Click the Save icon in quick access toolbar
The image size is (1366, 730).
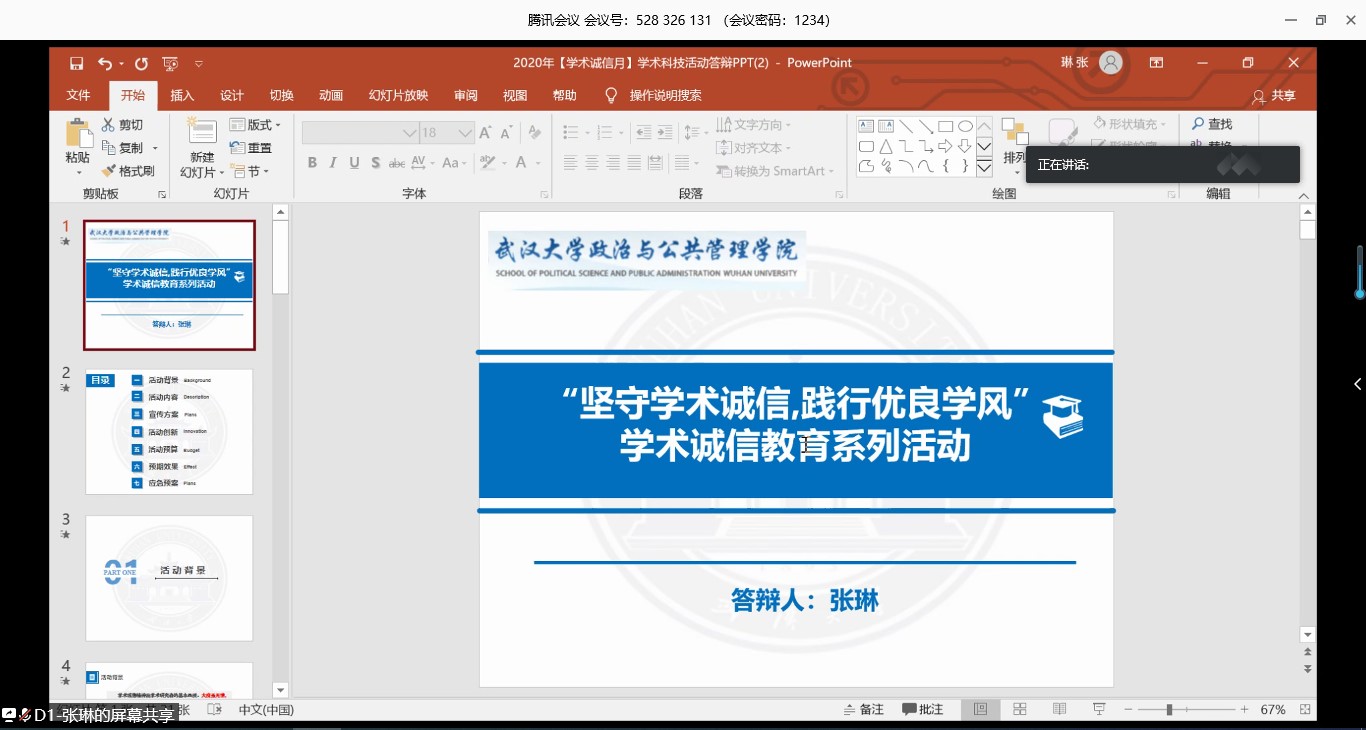point(77,63)
